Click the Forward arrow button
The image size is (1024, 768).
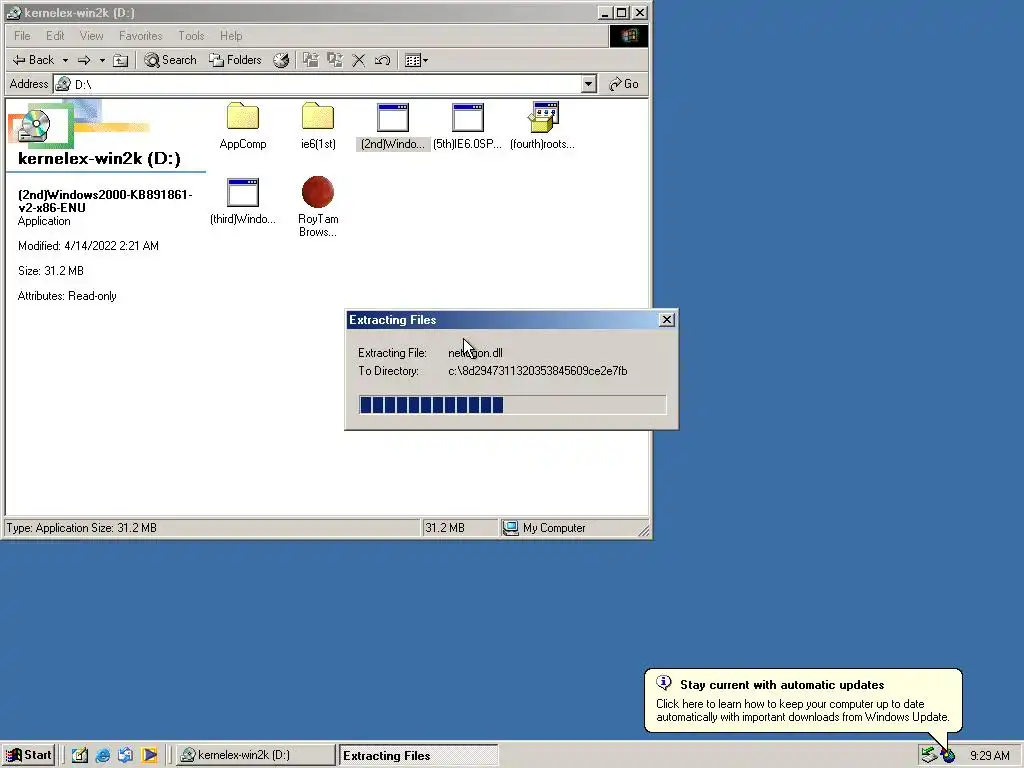[84, 60]
